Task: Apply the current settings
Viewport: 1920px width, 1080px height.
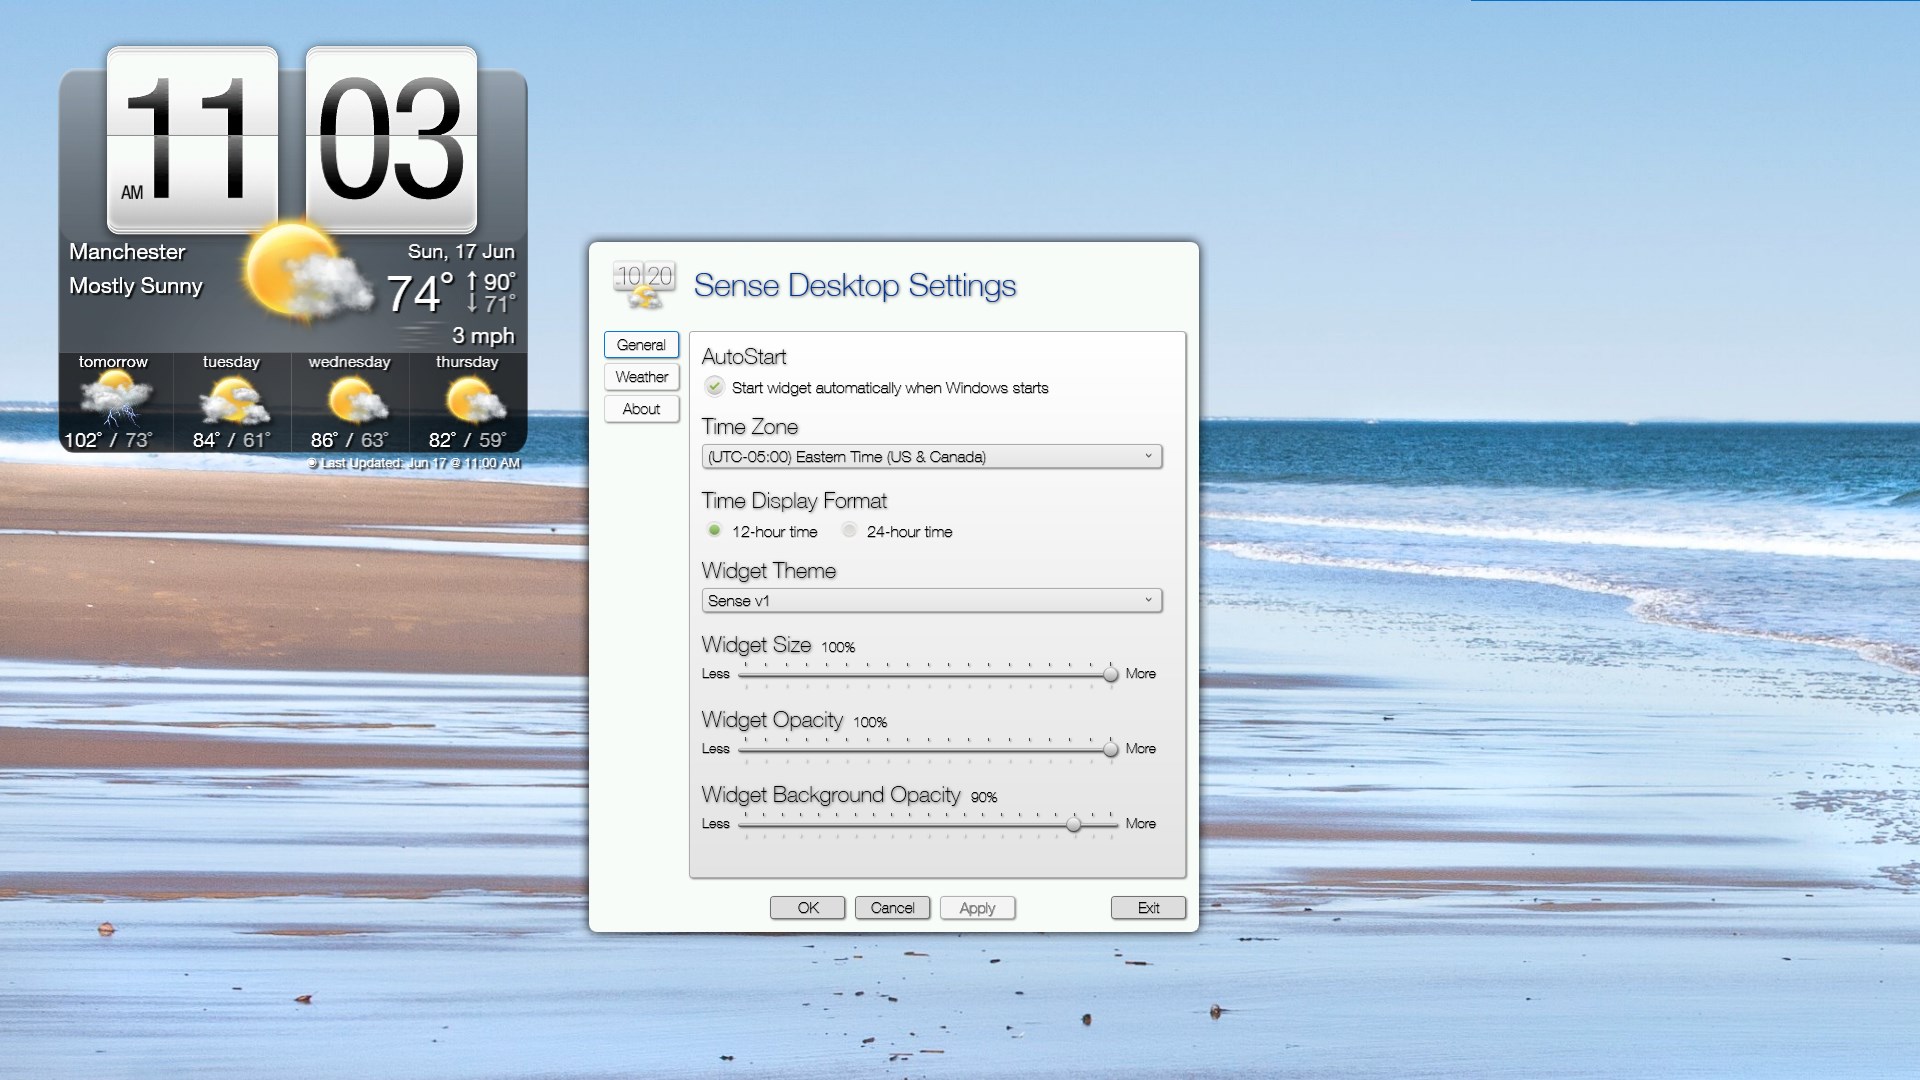Action: 977,908
